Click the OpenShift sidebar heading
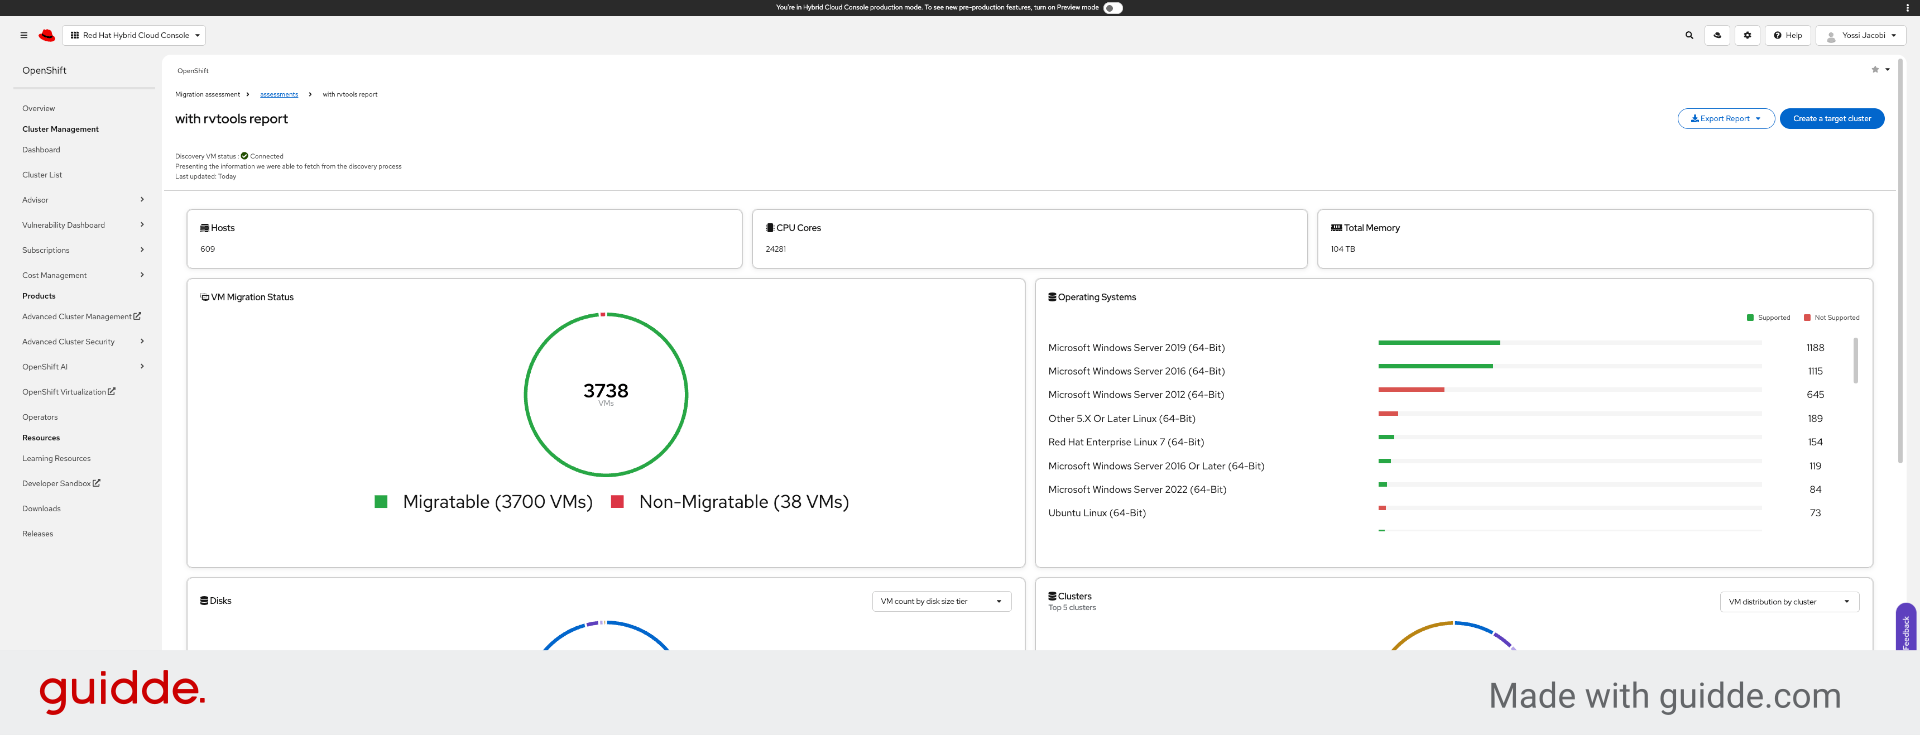Screen dimensions: 1920x735 pyautogui.click(x=45, y=71)
